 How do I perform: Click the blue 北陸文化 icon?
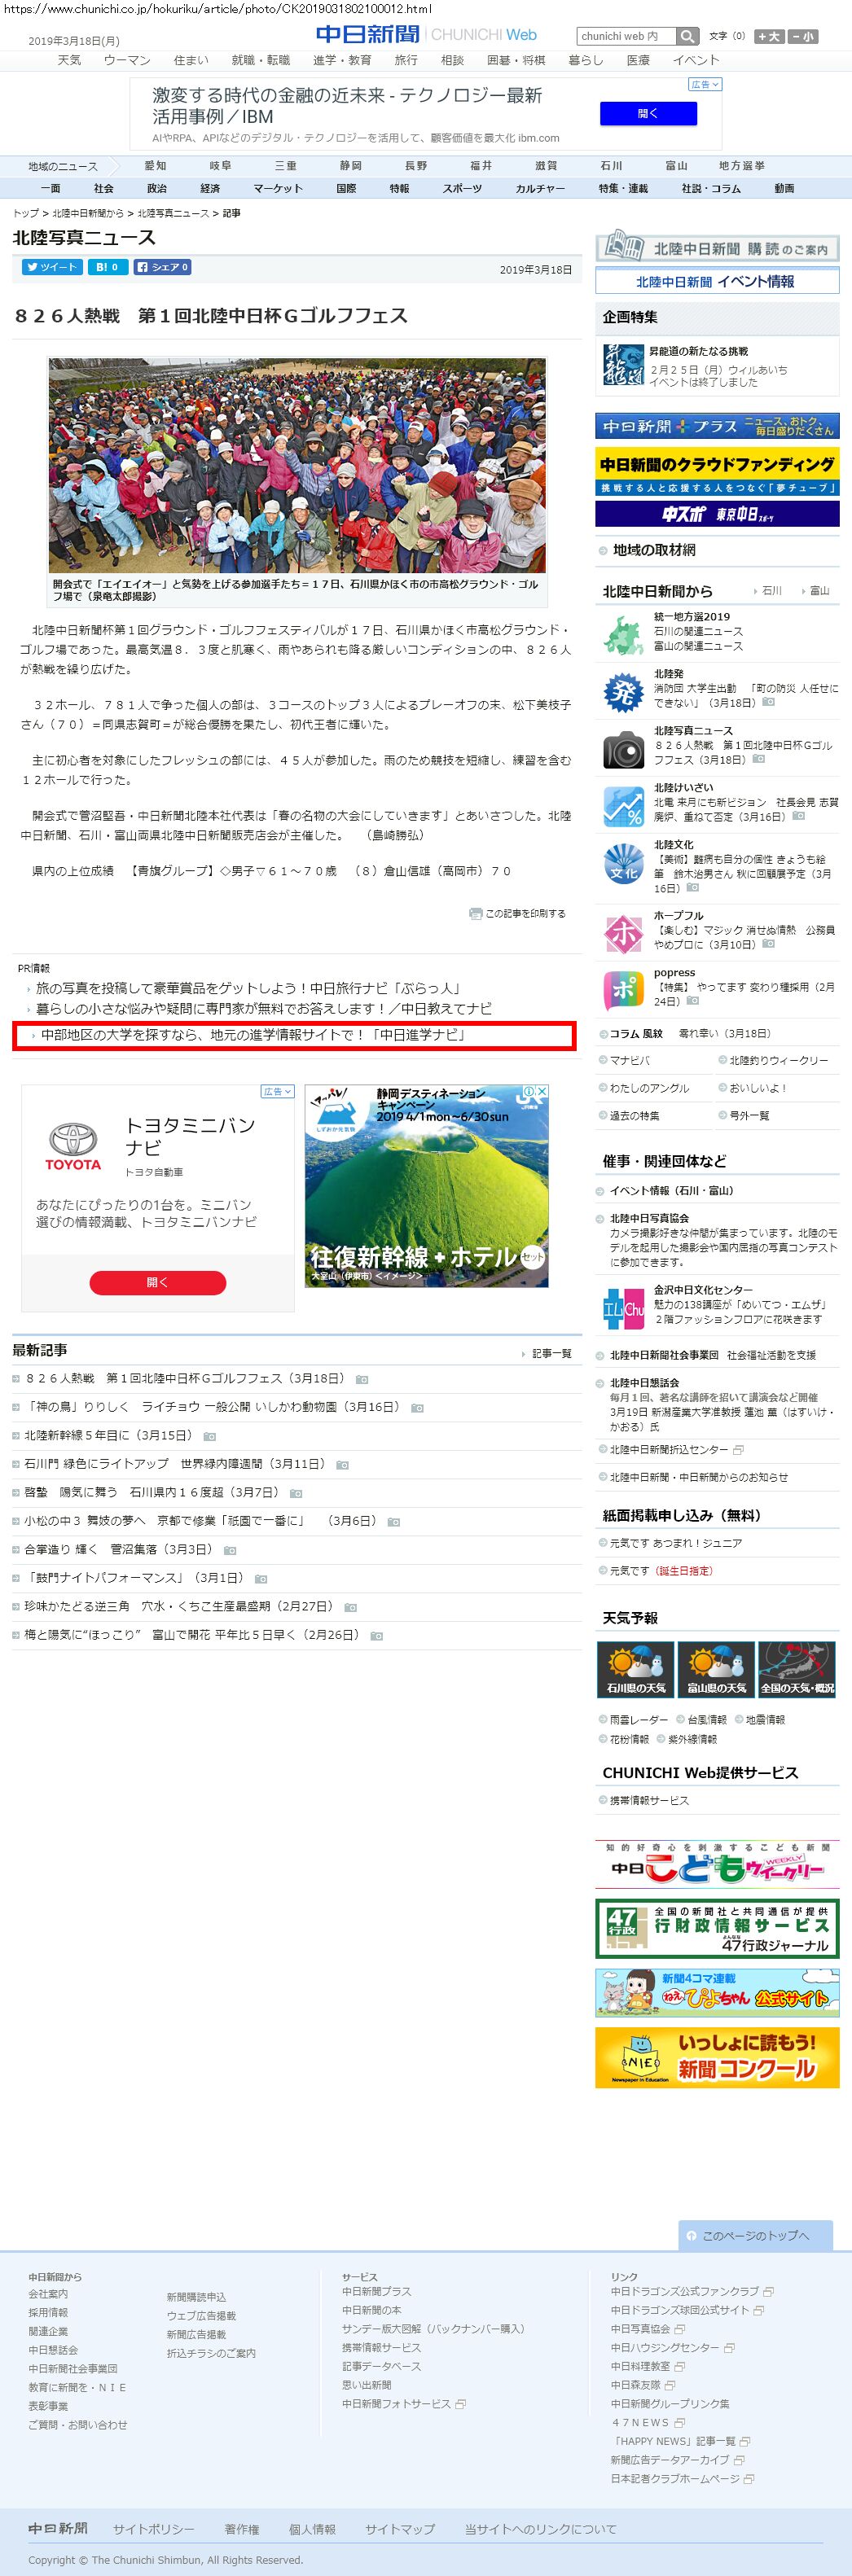[x=623, y=863]
